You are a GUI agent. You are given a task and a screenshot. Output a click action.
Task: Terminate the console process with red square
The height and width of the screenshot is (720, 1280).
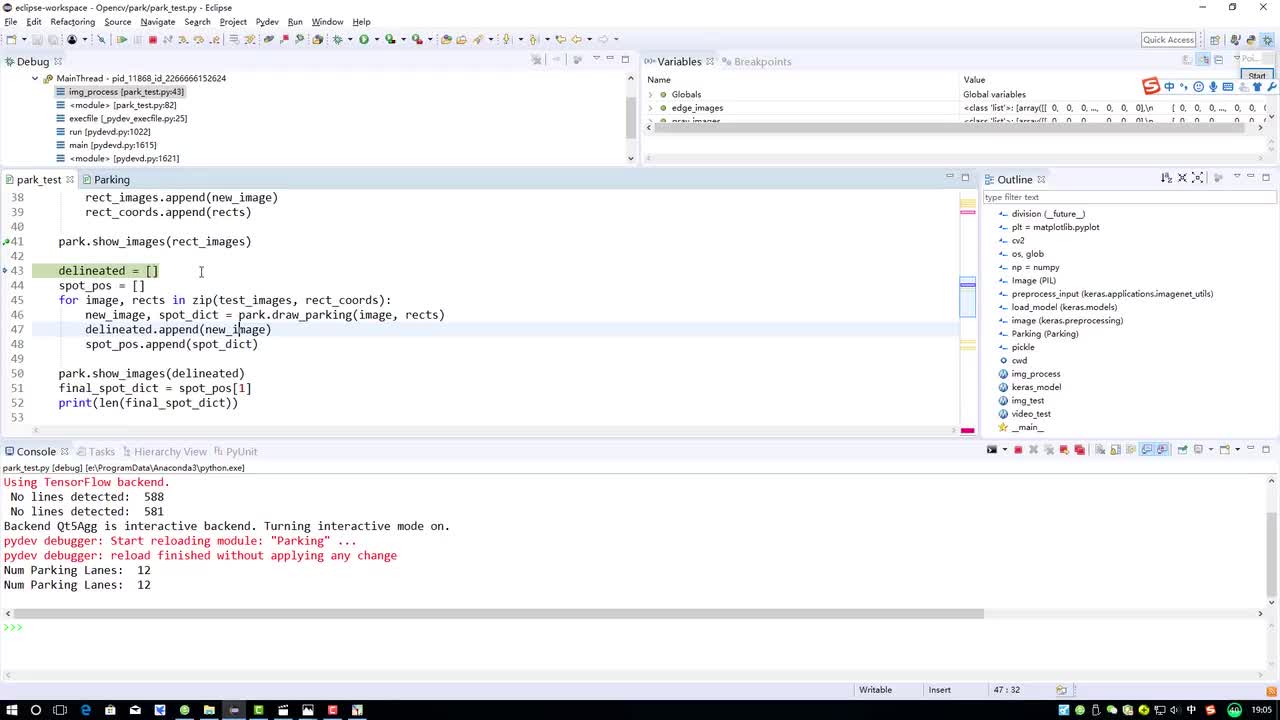[x=1018, y=450]
